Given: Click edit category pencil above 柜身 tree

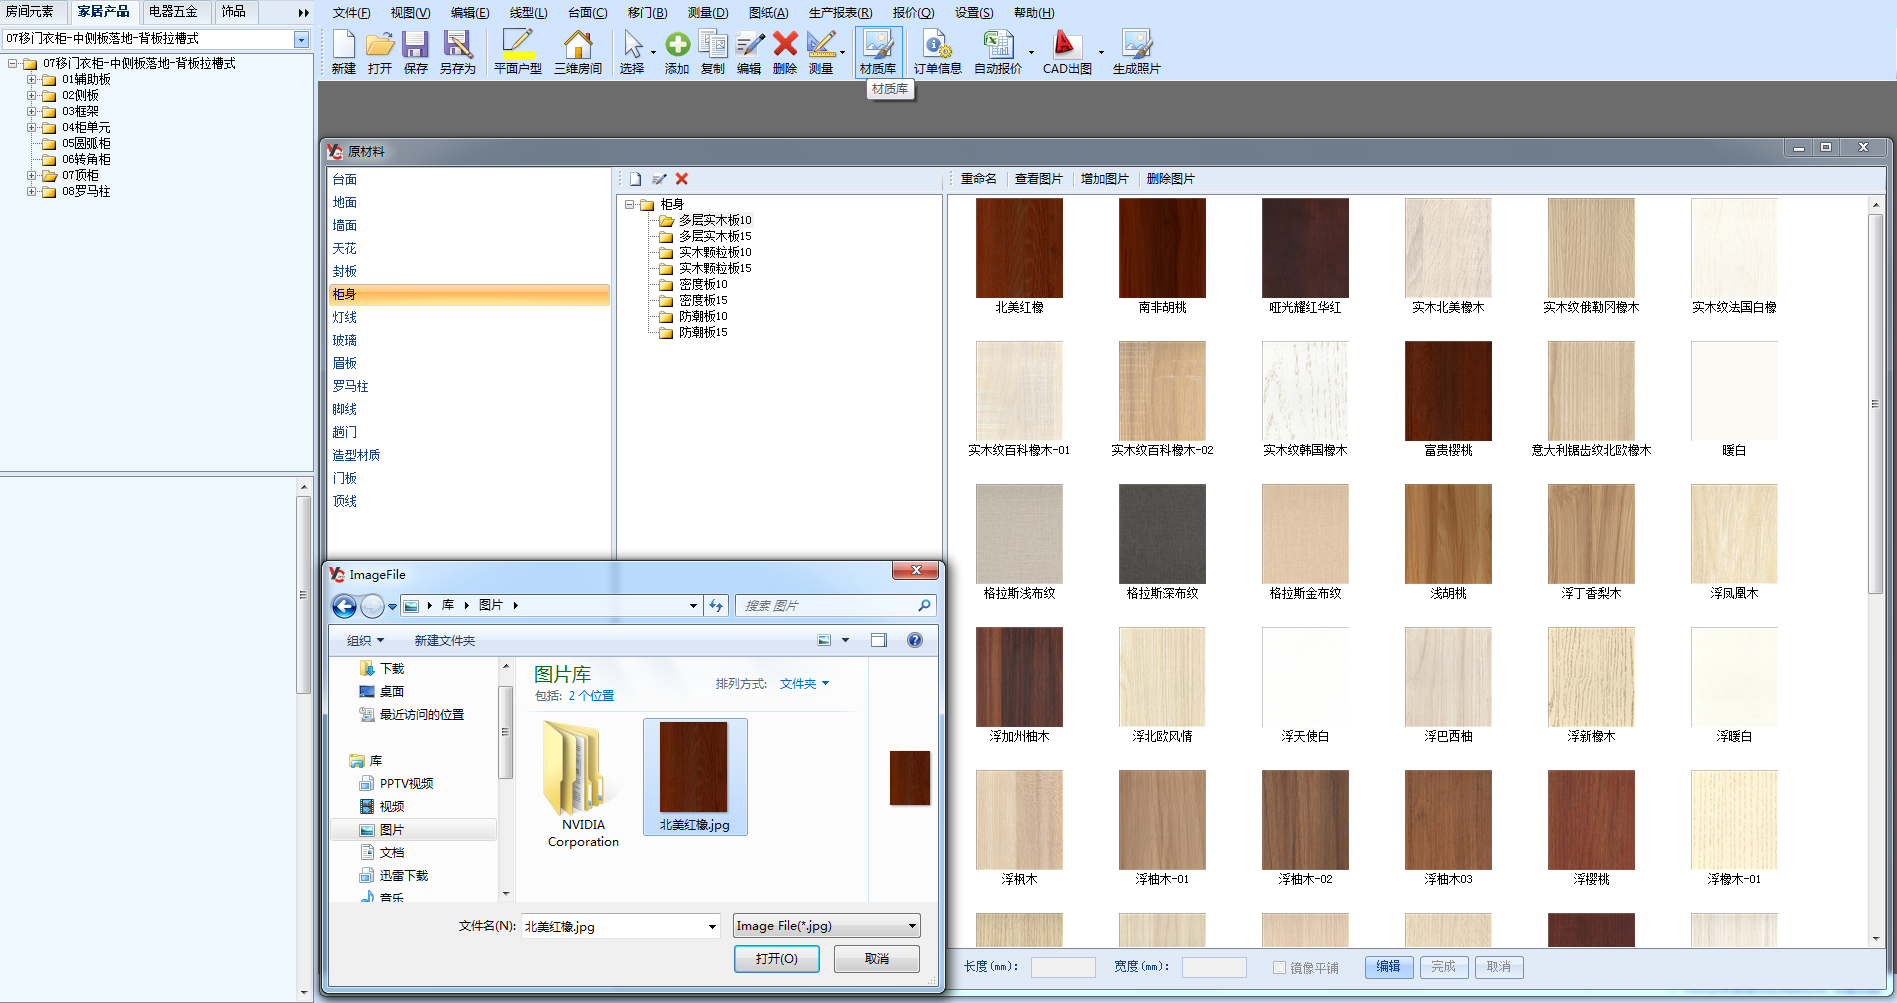Looking at the screenshot, I should [659, 179].
